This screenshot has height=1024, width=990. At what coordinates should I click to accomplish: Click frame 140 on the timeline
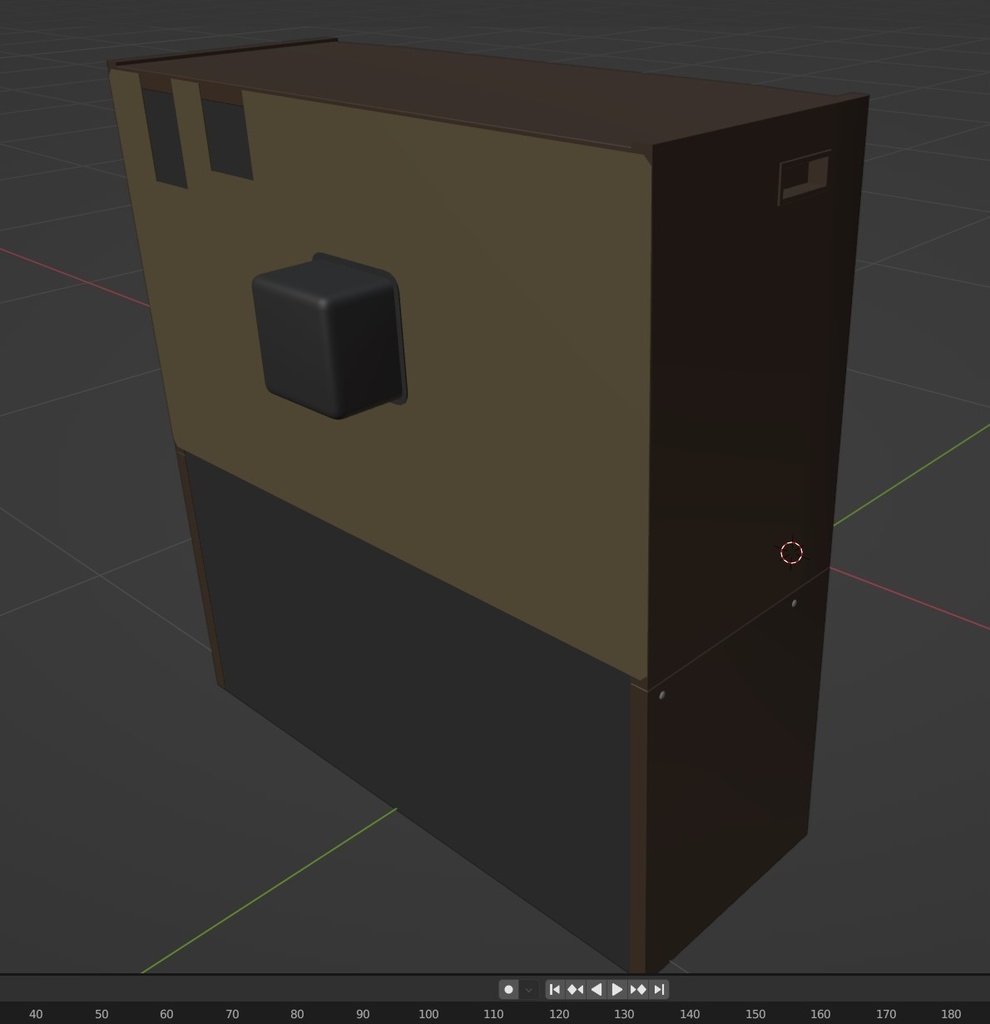coord(690,1014)
